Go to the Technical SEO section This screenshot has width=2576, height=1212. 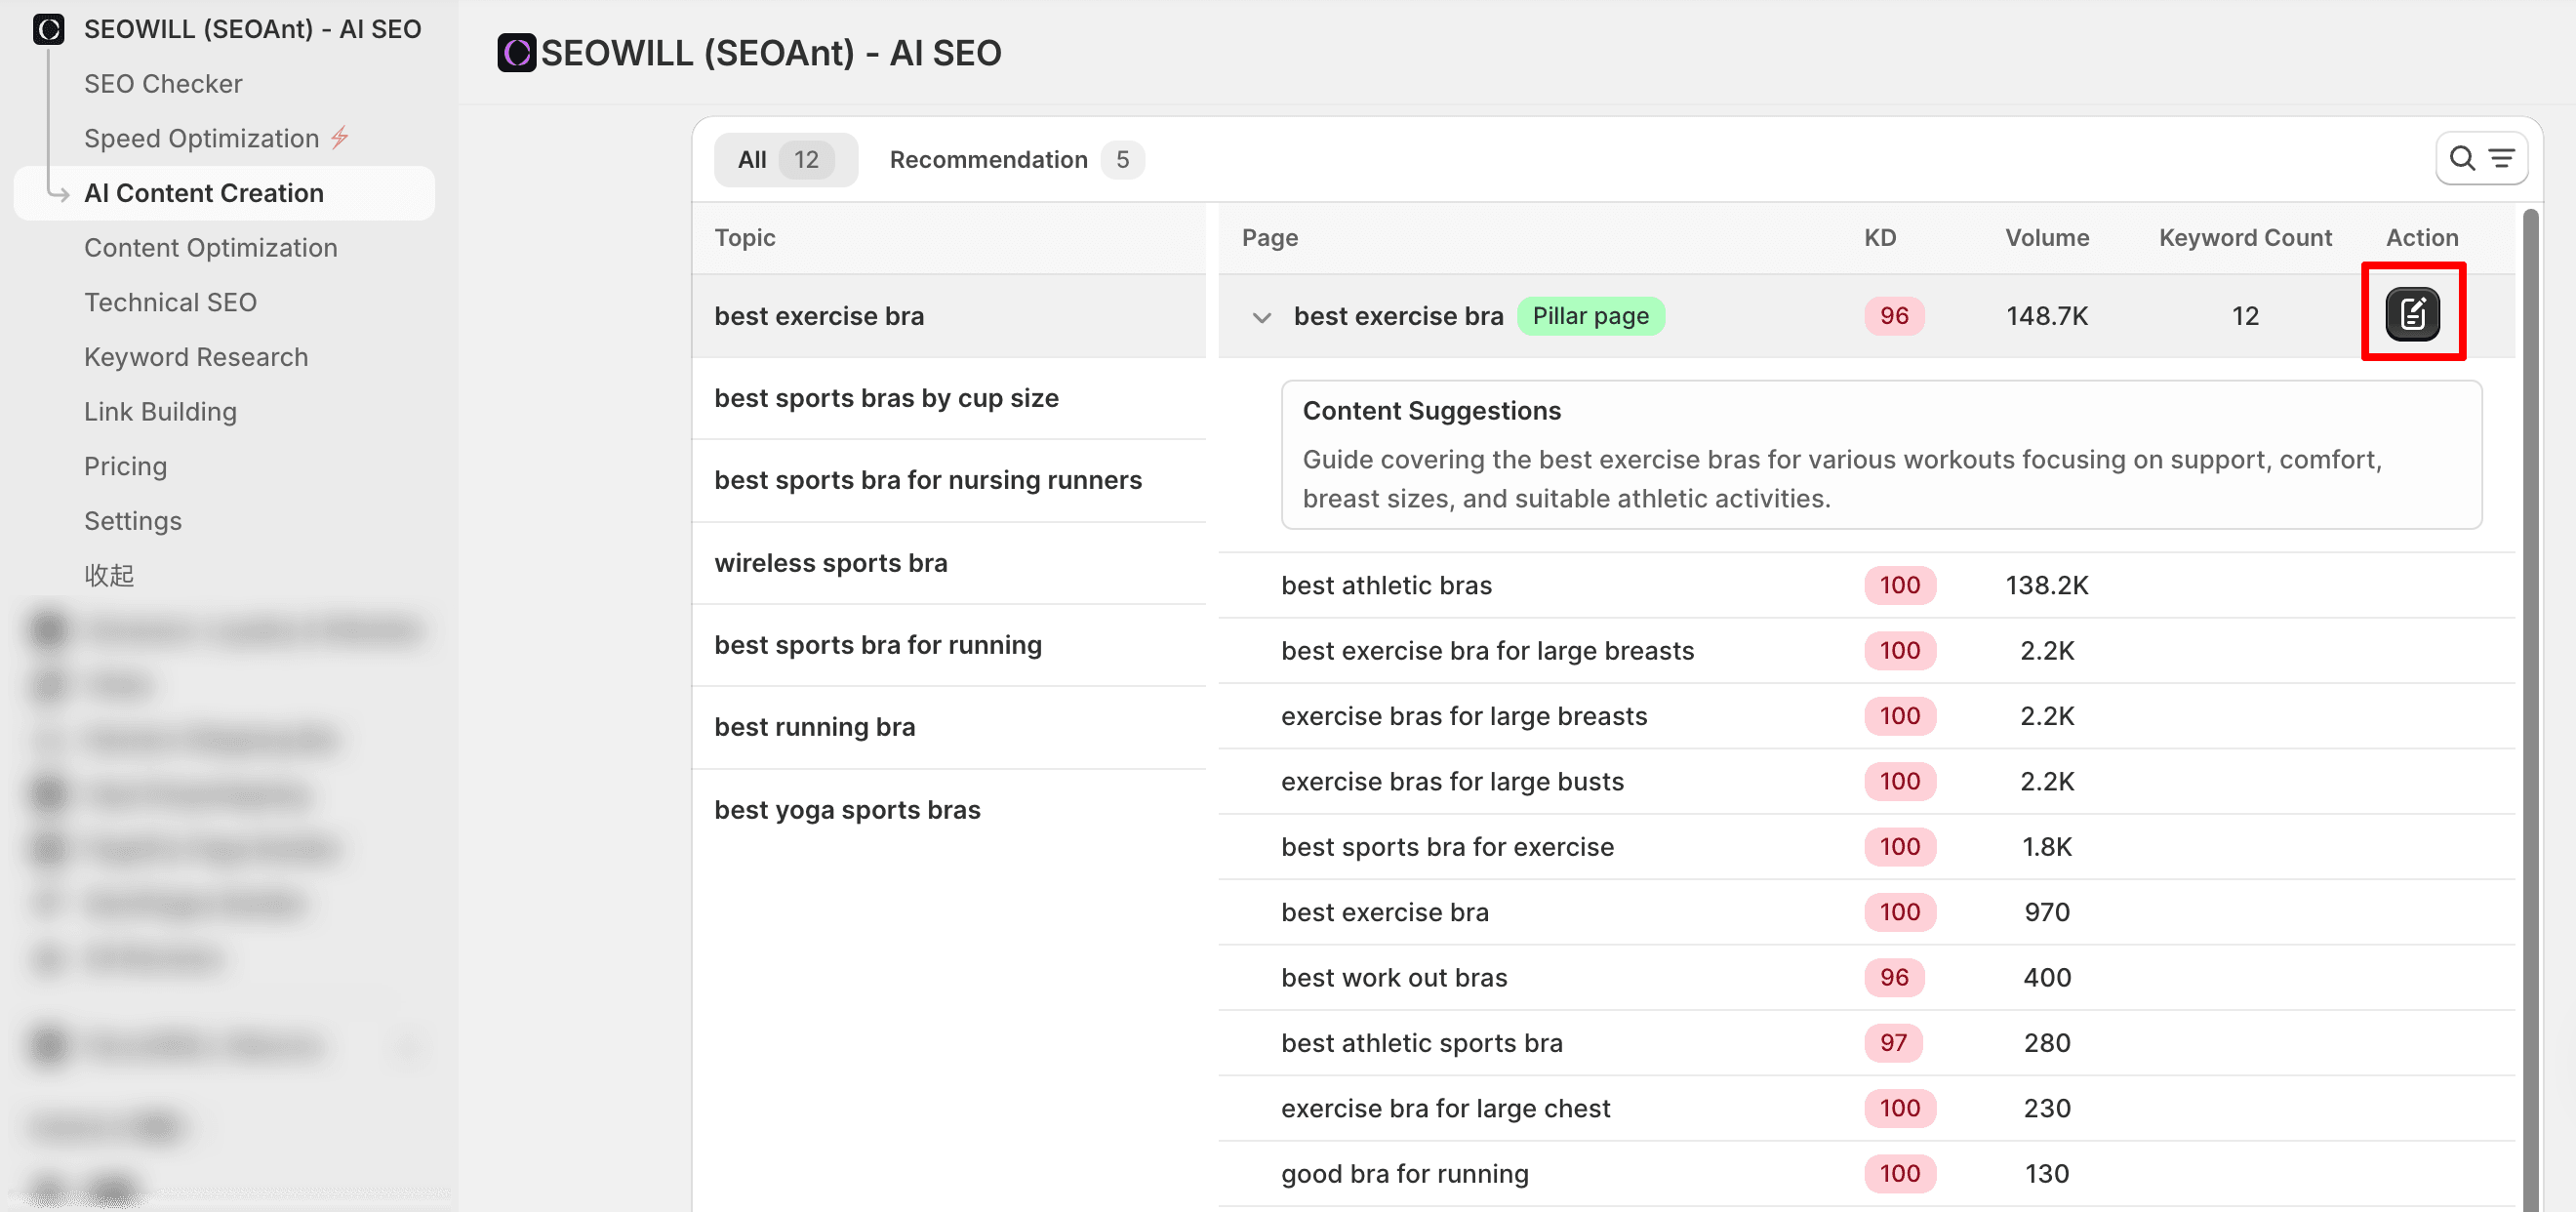[170, 302]
